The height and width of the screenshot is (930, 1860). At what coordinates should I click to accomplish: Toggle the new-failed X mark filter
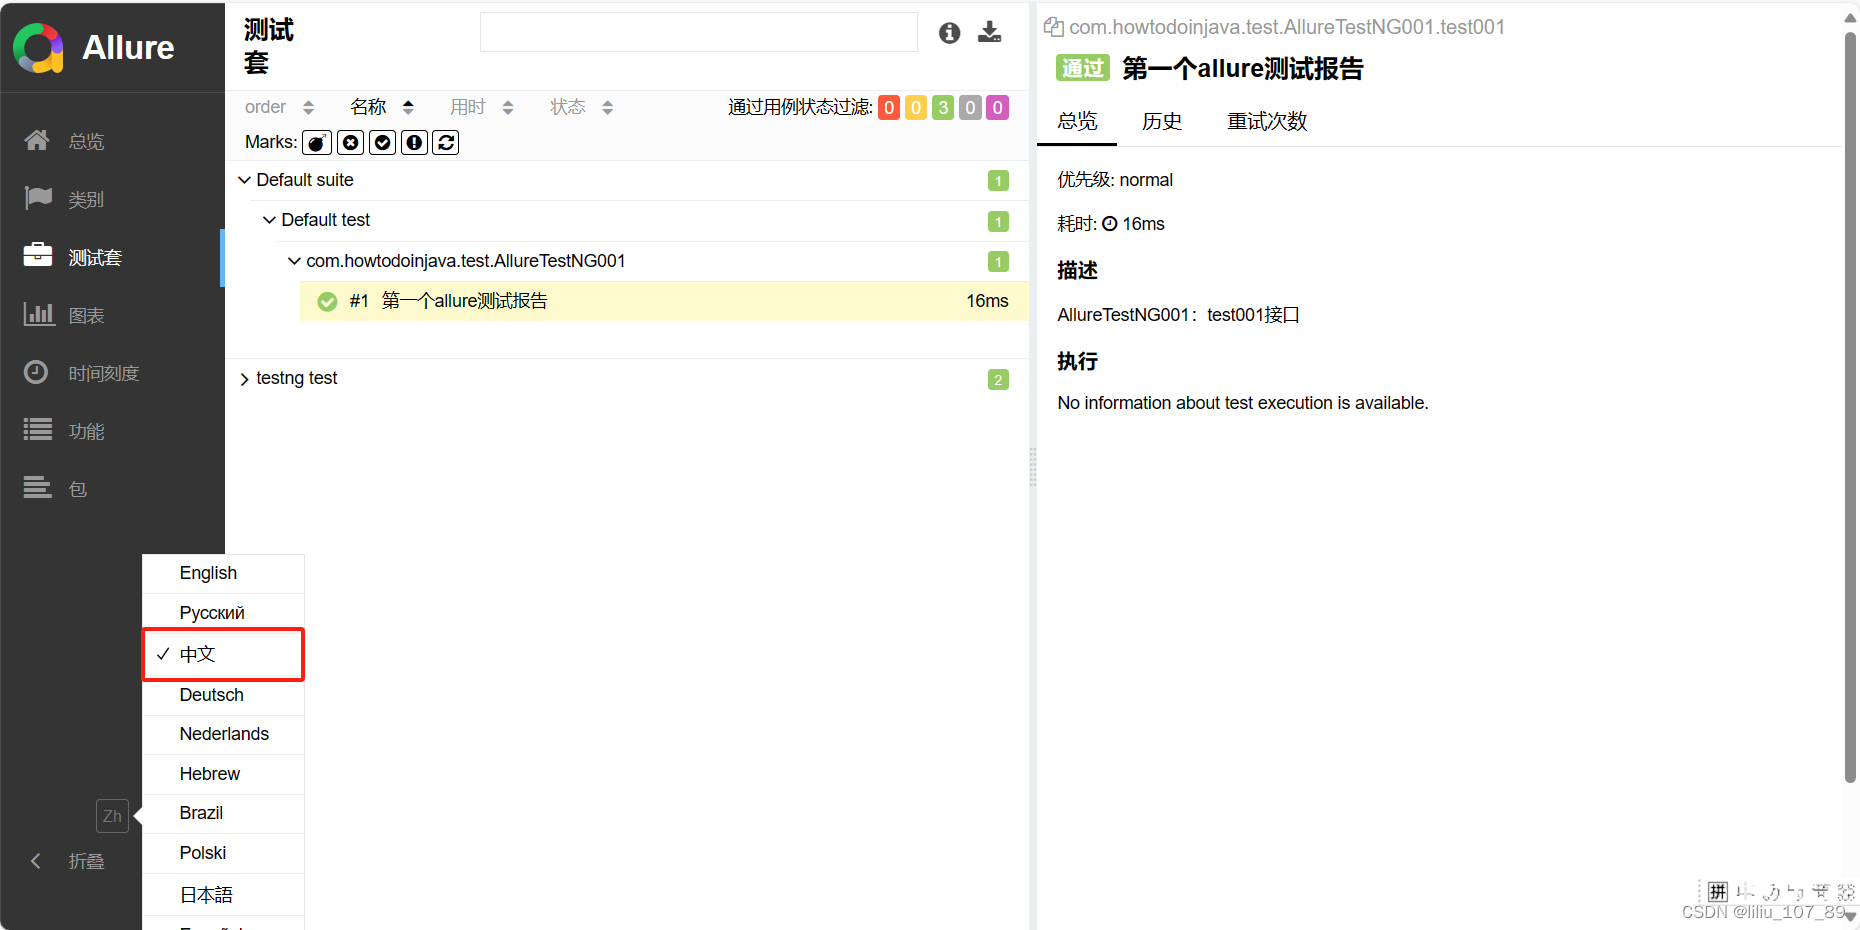click(x=350, y=143)
